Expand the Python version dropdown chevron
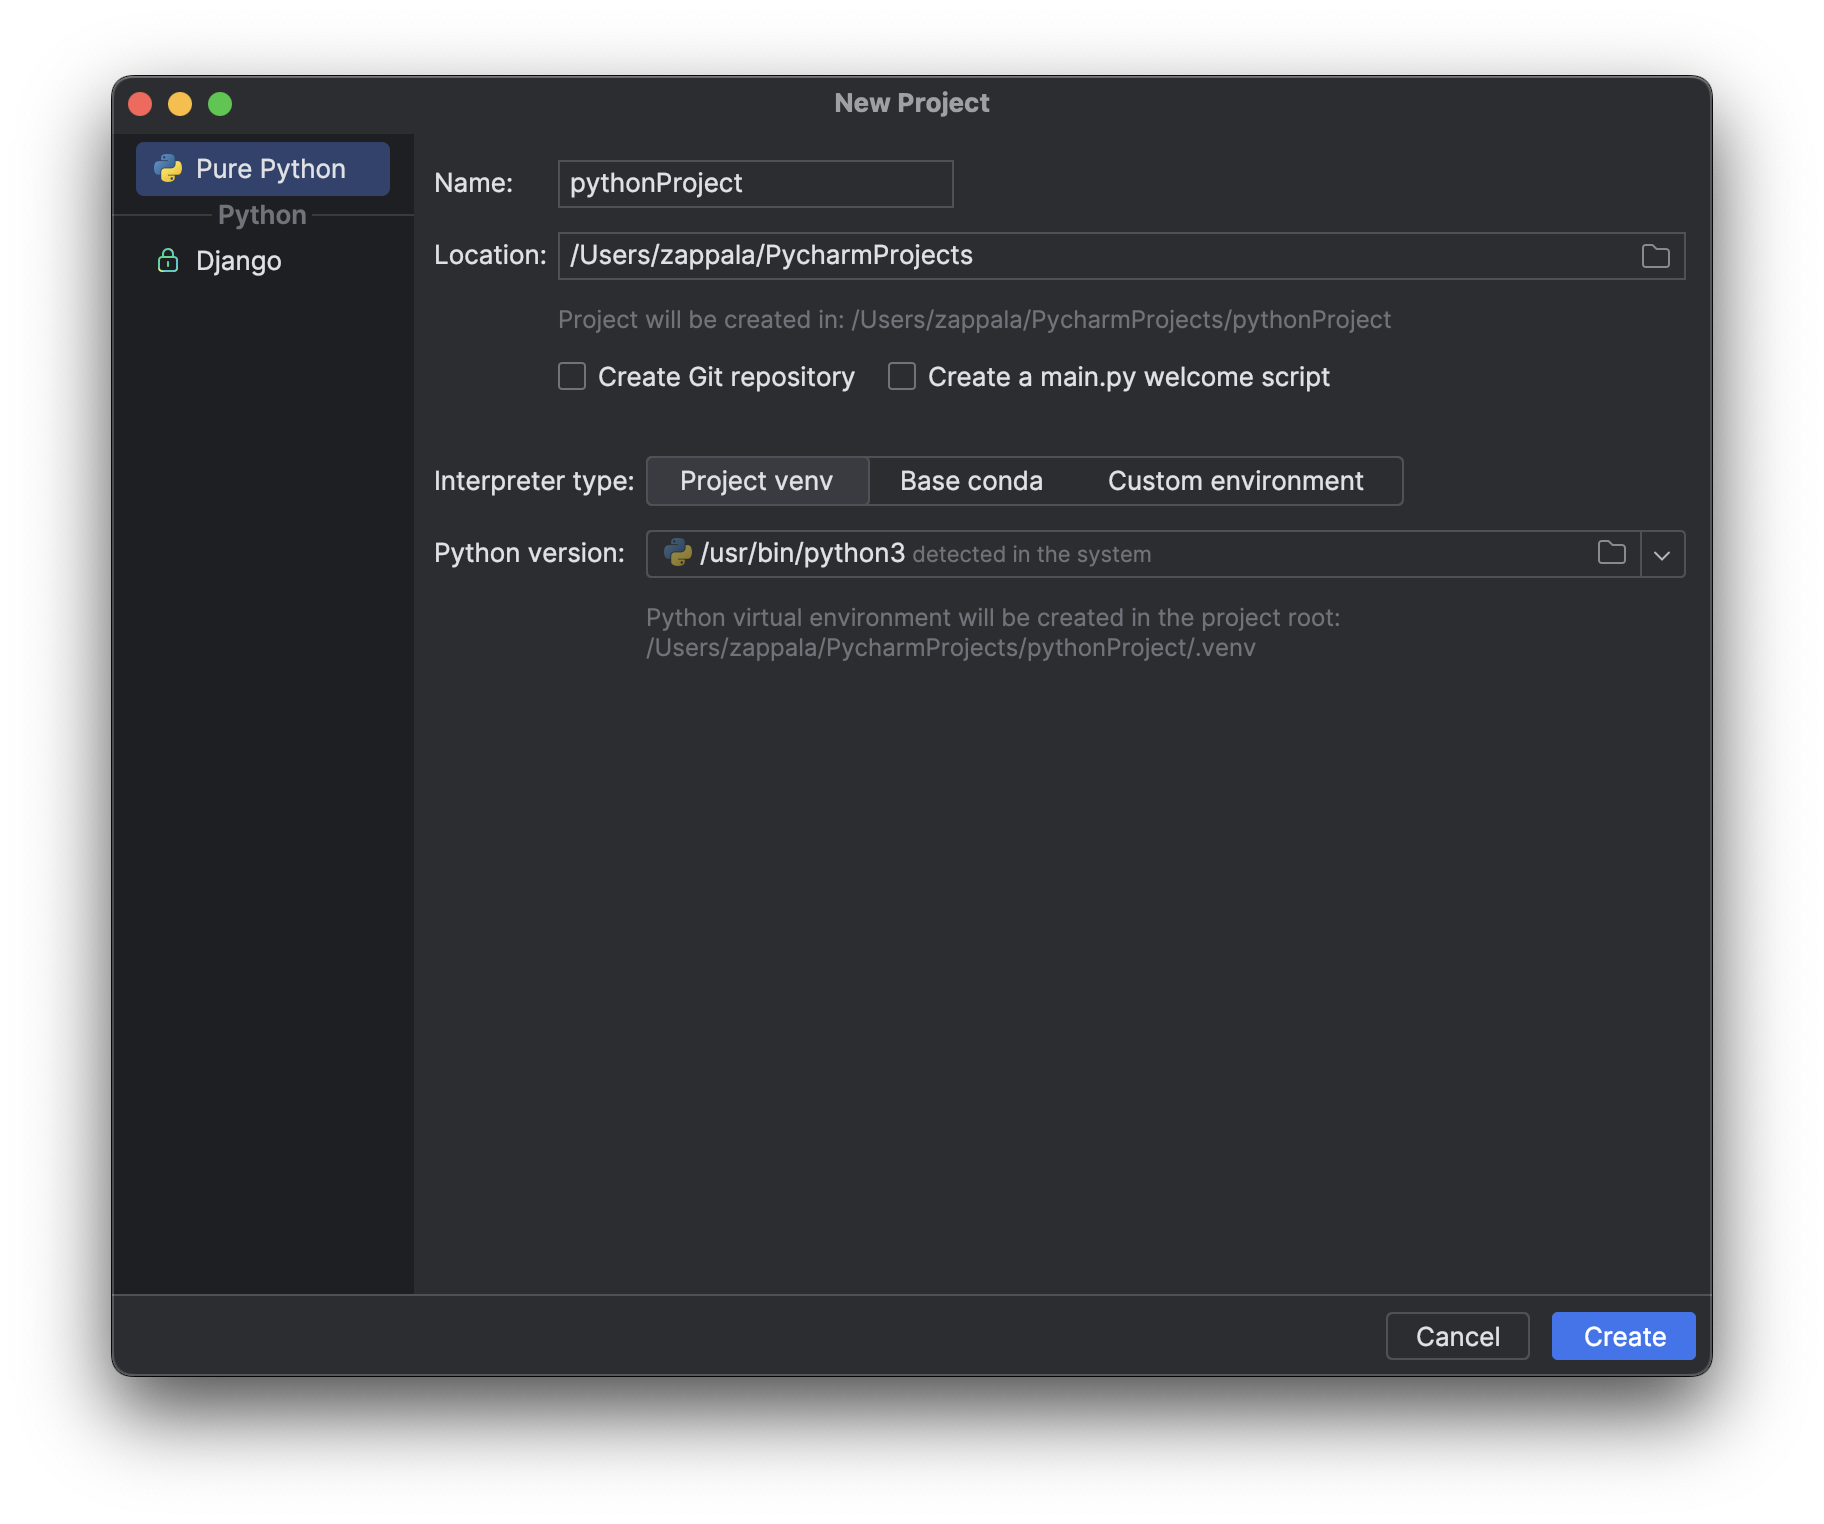1824x1524 pixels. [1663, 553]
